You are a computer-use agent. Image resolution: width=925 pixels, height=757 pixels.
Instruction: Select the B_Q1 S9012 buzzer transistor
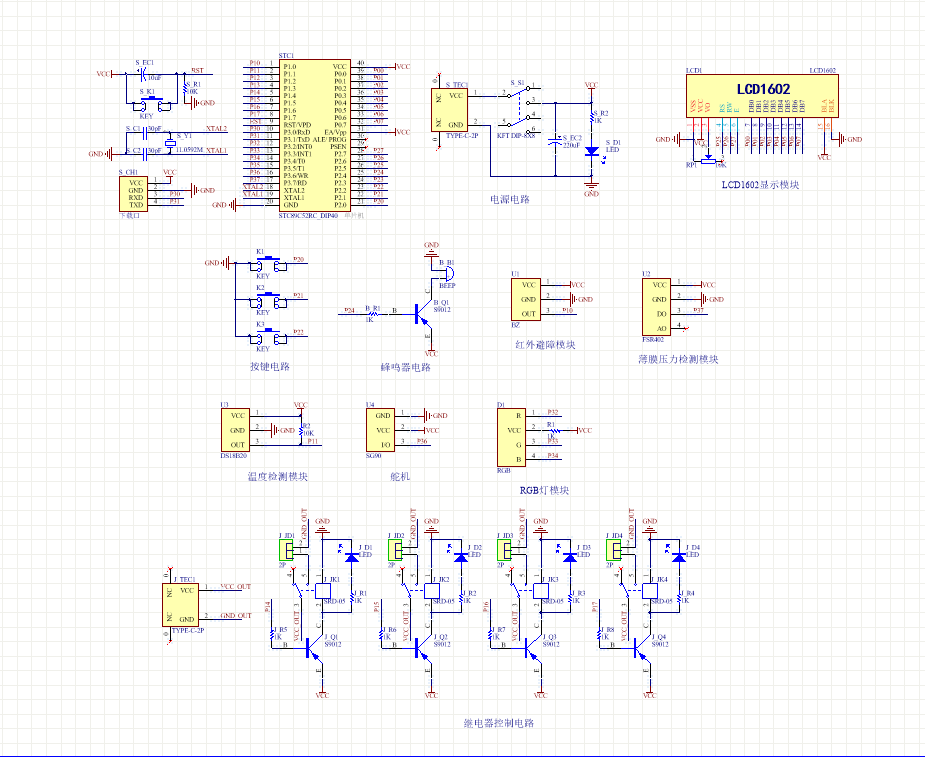pos(428,312)
